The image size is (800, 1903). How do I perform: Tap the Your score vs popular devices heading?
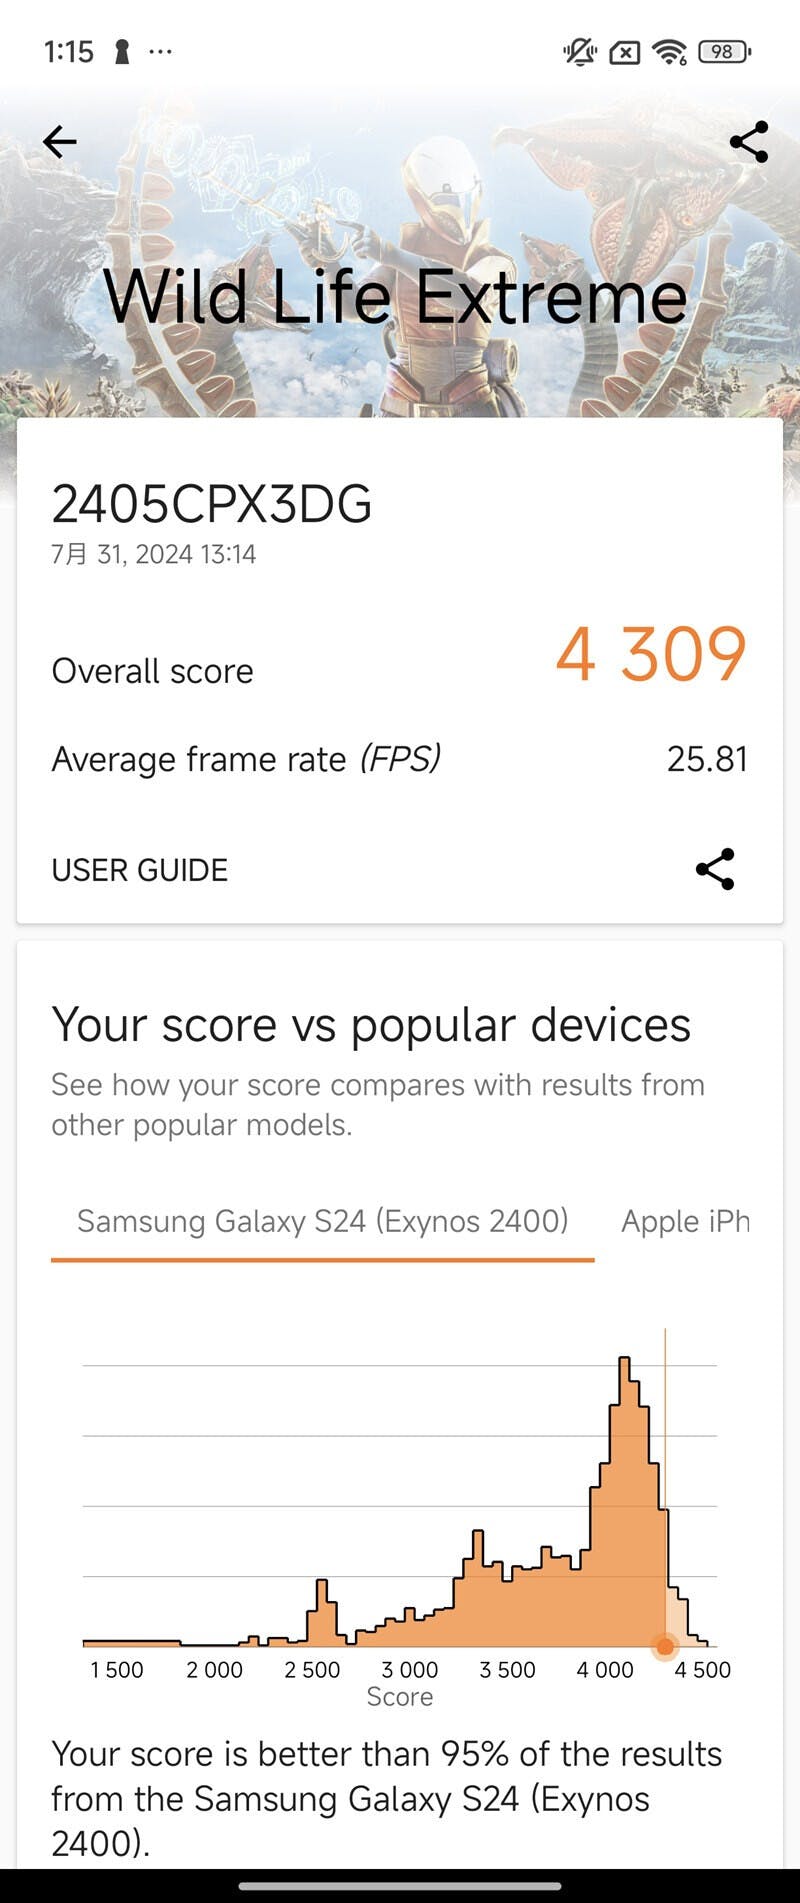(371, 1025)
